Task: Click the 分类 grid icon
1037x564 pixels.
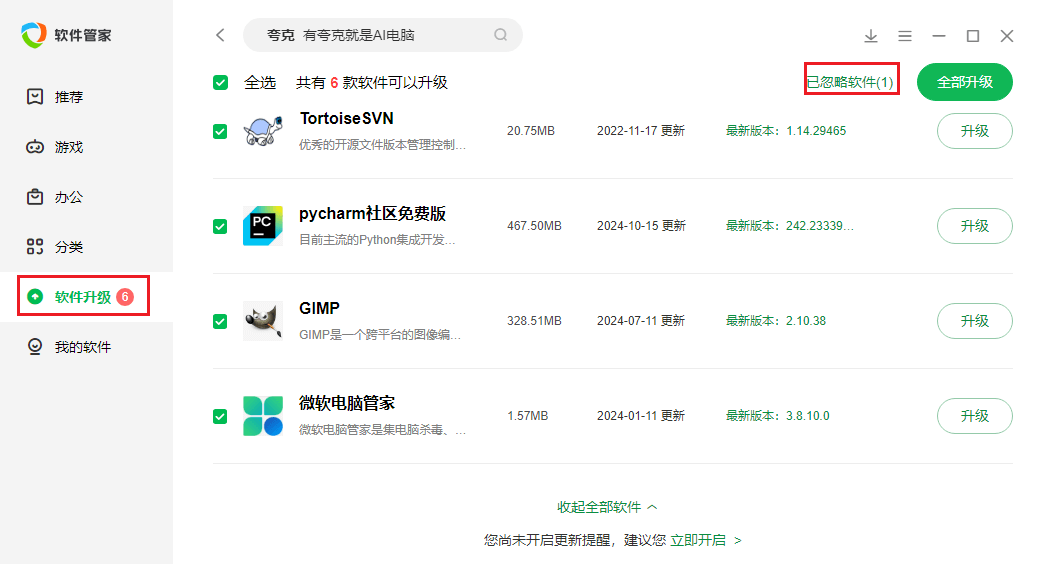Action: 35,247
